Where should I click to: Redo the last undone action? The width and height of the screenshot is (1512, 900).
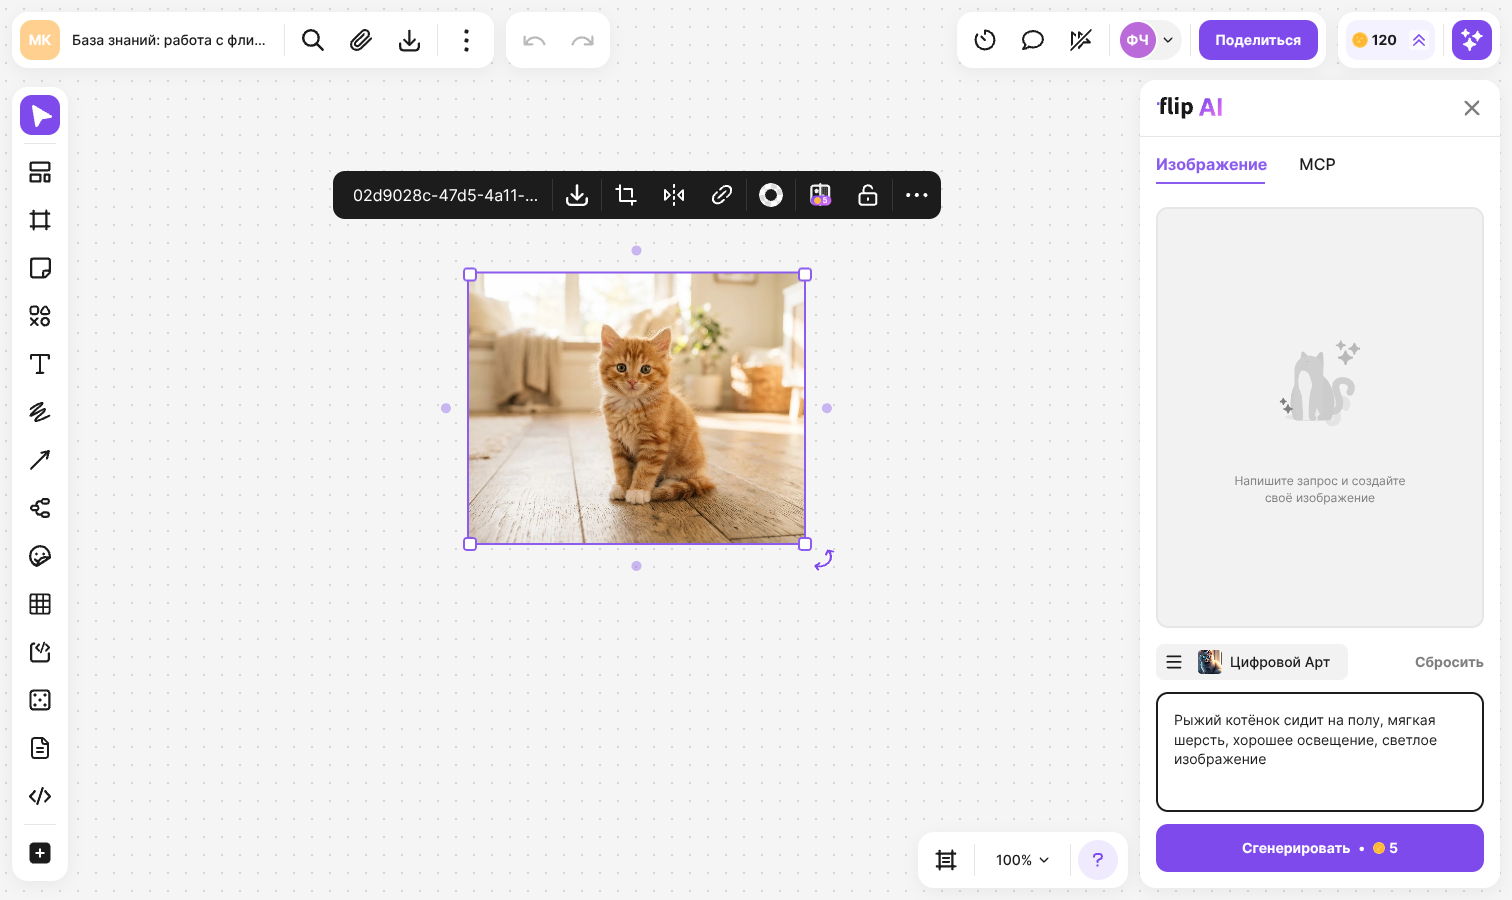click(x=582, y=40)
